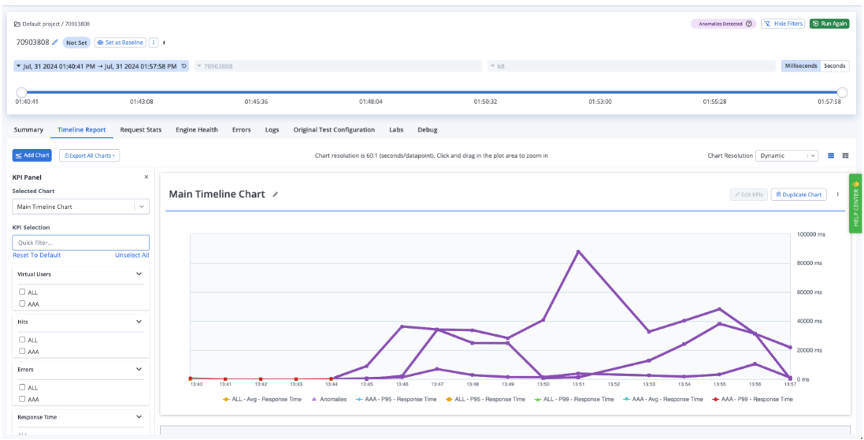Collapse the Hits section chevron
Viewport: 864px width, 440px height.
coord(139,321)
